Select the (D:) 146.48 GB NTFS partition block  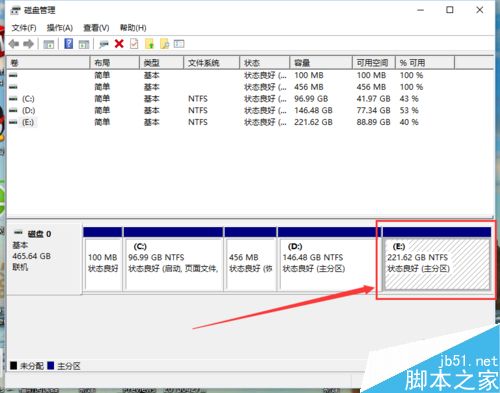329,259
